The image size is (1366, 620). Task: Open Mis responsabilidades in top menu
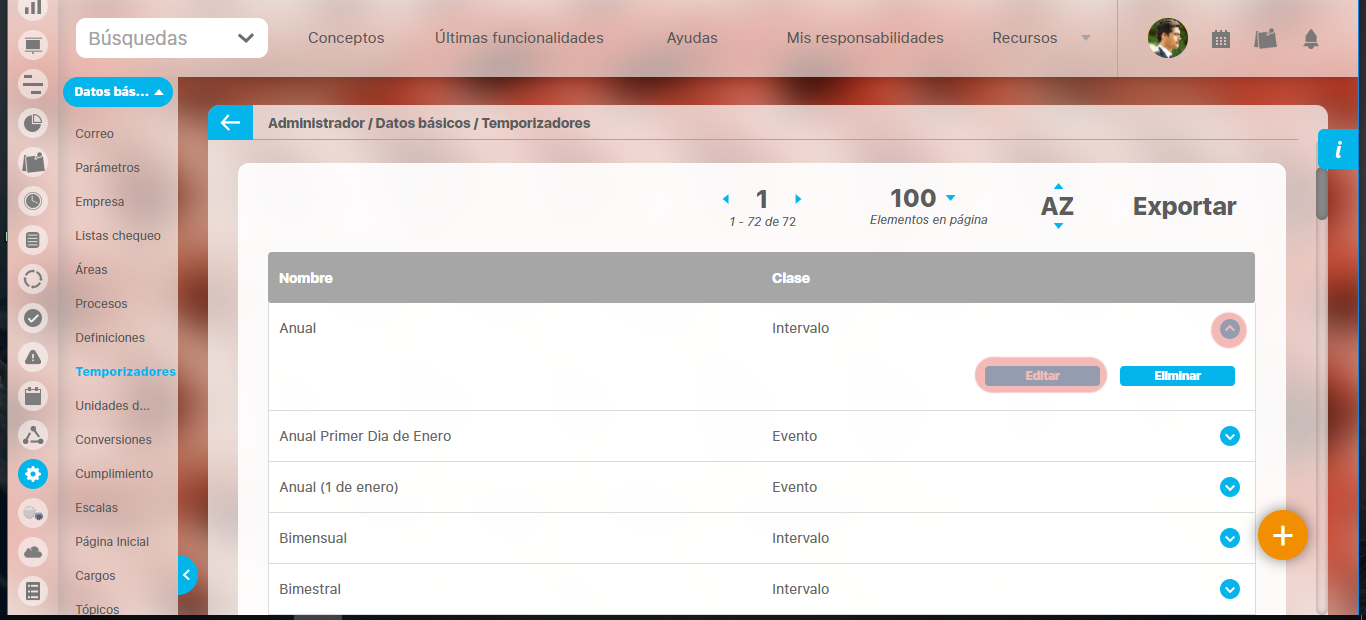(865, 38)
